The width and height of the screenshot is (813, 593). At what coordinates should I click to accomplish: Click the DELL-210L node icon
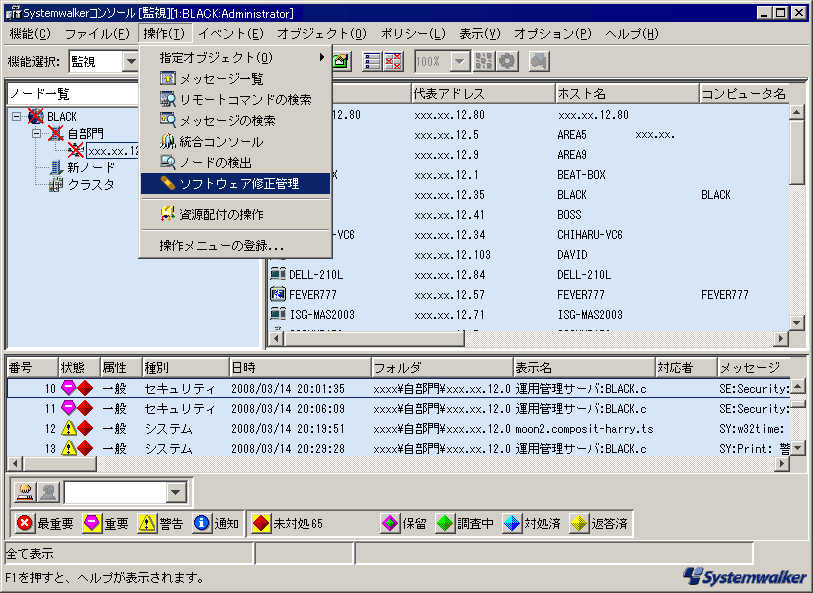(x=278, y=274)
